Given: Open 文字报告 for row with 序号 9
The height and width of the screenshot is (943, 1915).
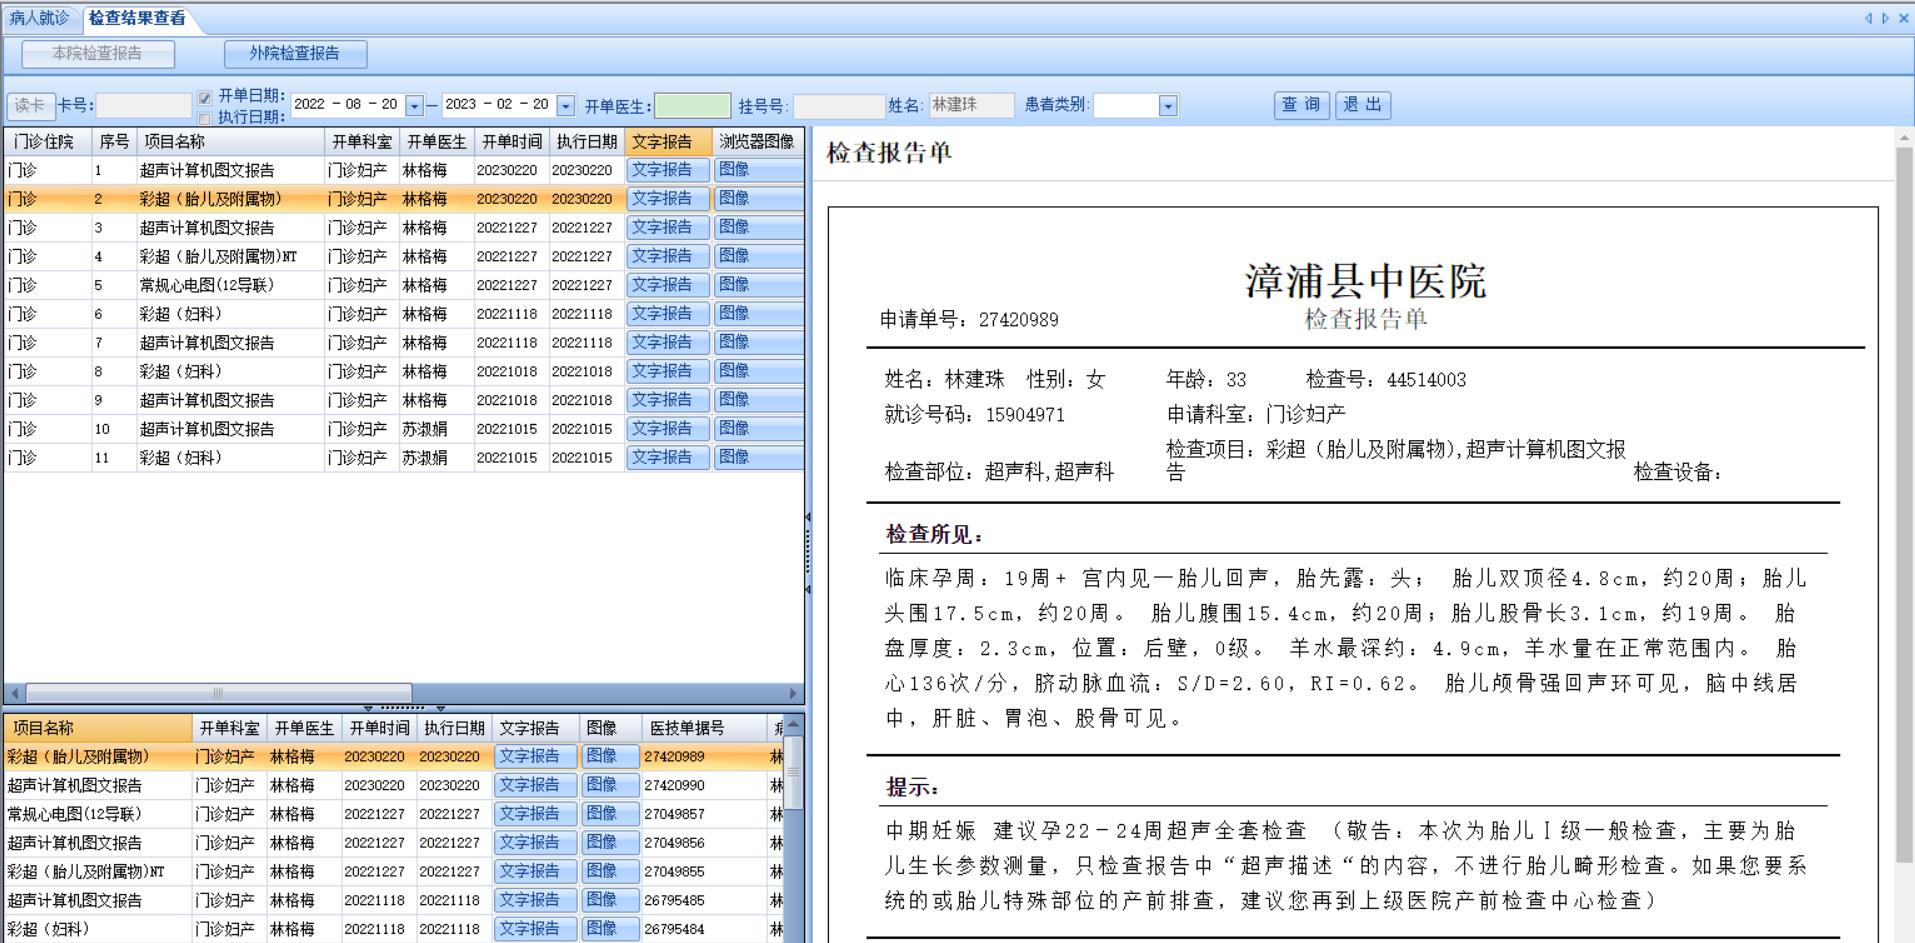Looking at the screenshot, I should click(x=668, y=400).
